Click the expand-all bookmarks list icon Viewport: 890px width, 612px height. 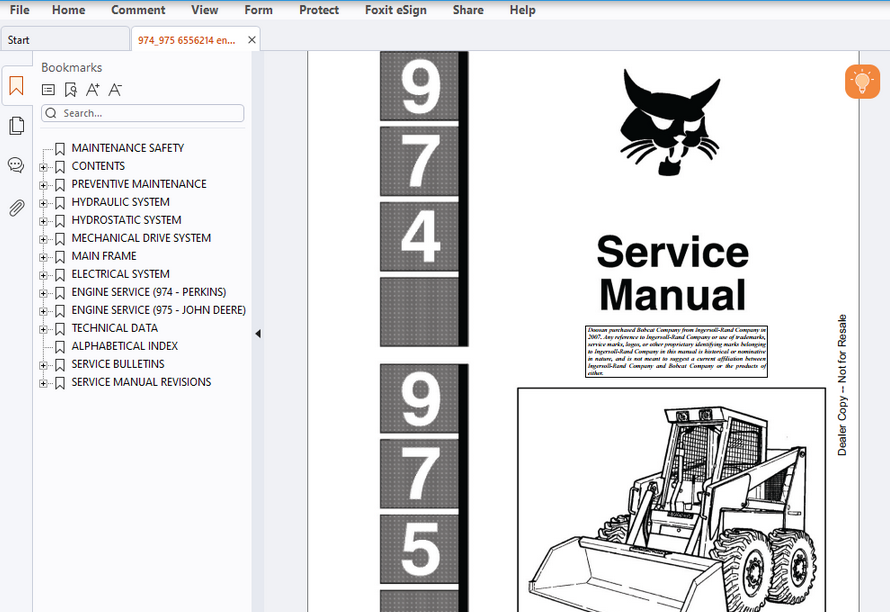point(49,90)
